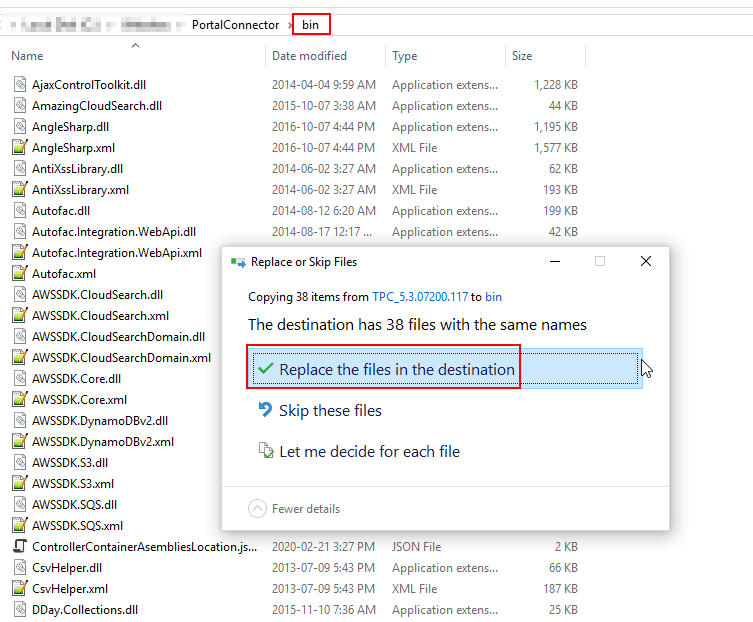Click the 2014-08-12 6:20 AM date cell
The height and width of the screenshot is (622, 753).
tap(324, 211)
